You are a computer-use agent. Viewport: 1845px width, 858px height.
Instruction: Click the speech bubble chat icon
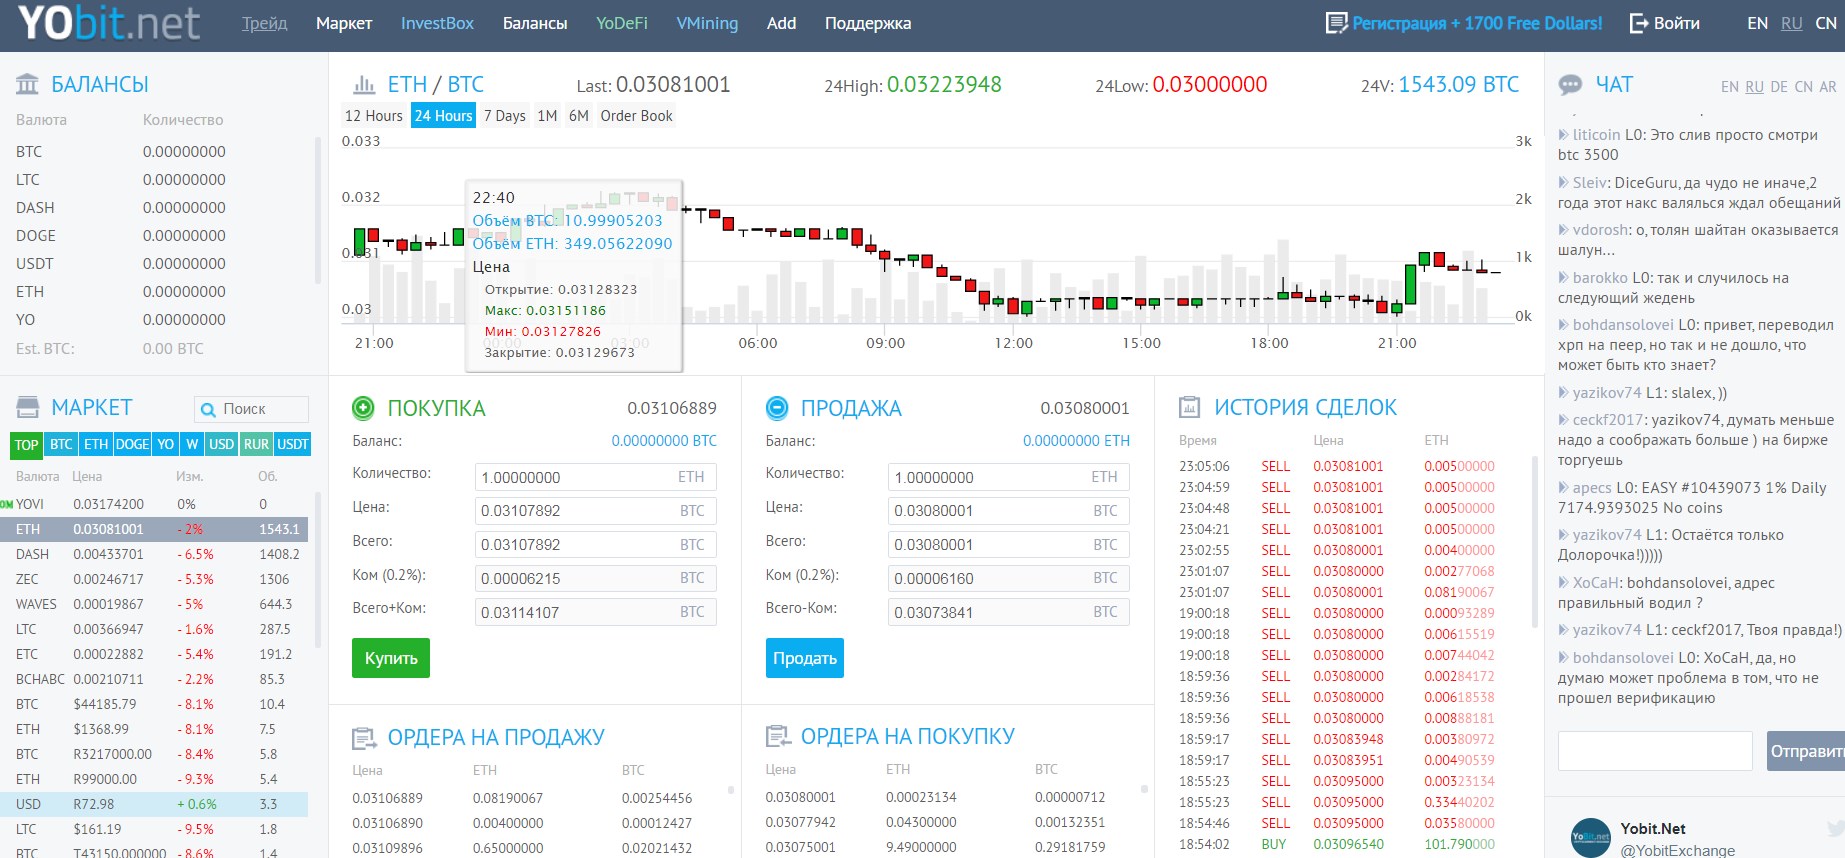click(x=1570, y=85)
